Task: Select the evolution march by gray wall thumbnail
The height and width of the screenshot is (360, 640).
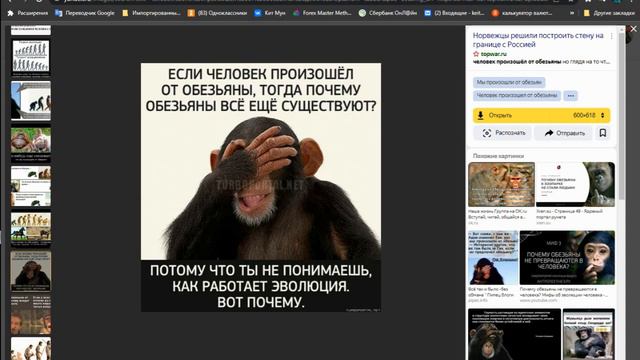Action: click(31, 100)
